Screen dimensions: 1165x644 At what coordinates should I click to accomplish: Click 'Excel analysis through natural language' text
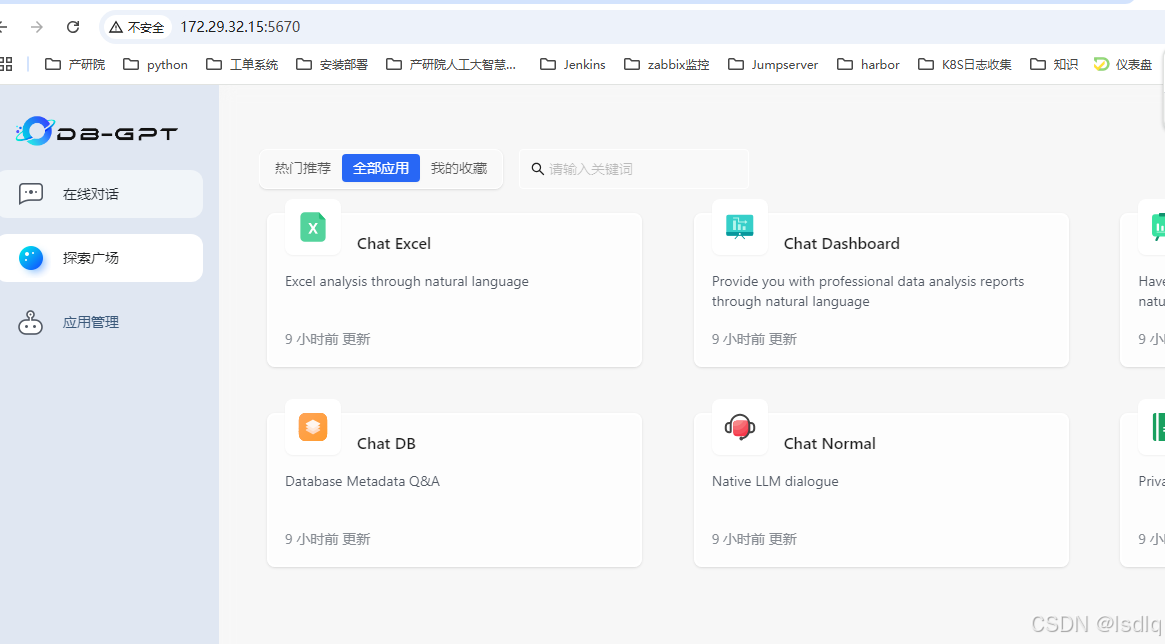407,282
